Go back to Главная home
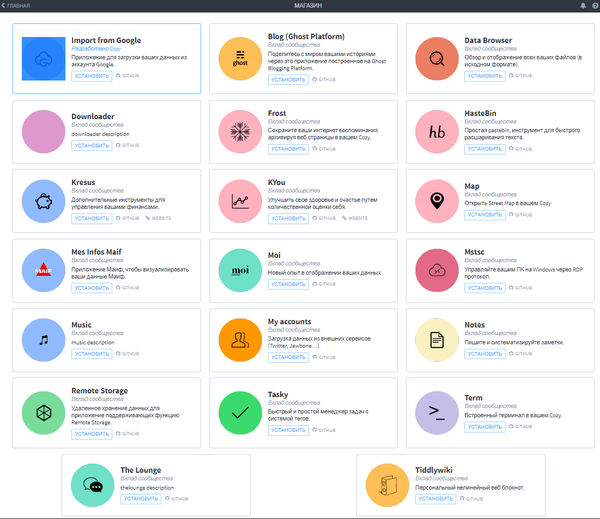 tap(16, 5)
